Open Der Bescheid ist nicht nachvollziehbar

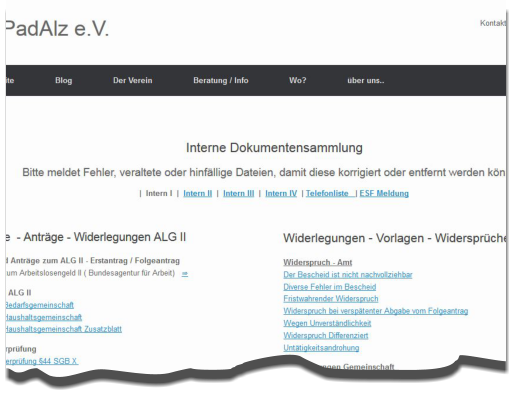coord(348,275)
